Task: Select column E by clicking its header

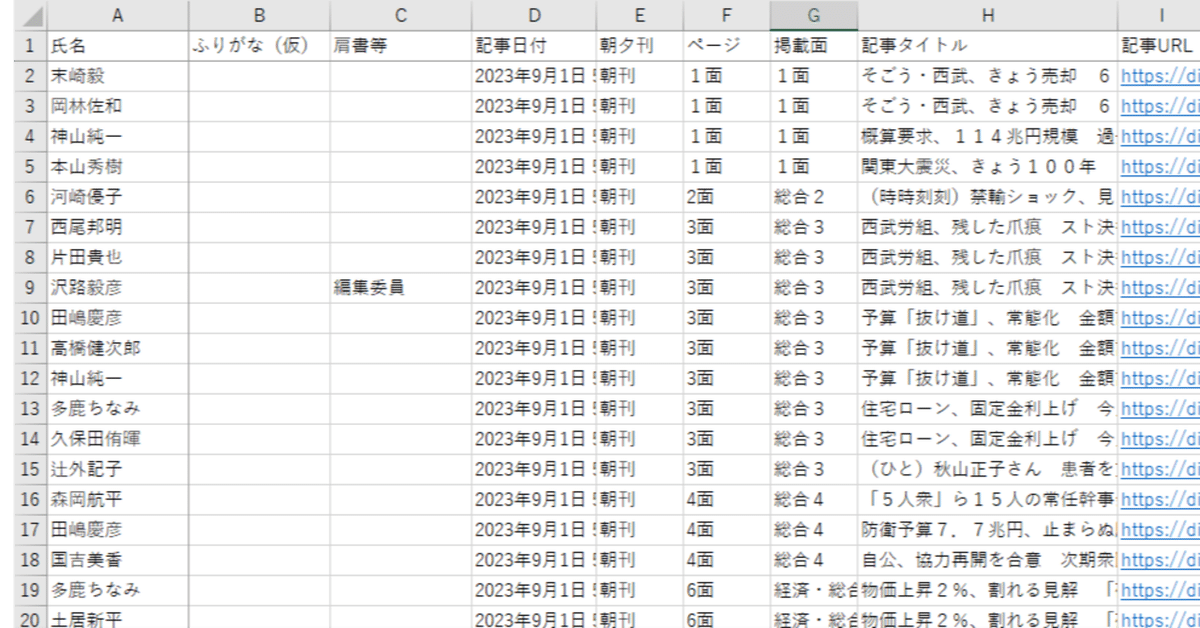Action: point(639,14)
